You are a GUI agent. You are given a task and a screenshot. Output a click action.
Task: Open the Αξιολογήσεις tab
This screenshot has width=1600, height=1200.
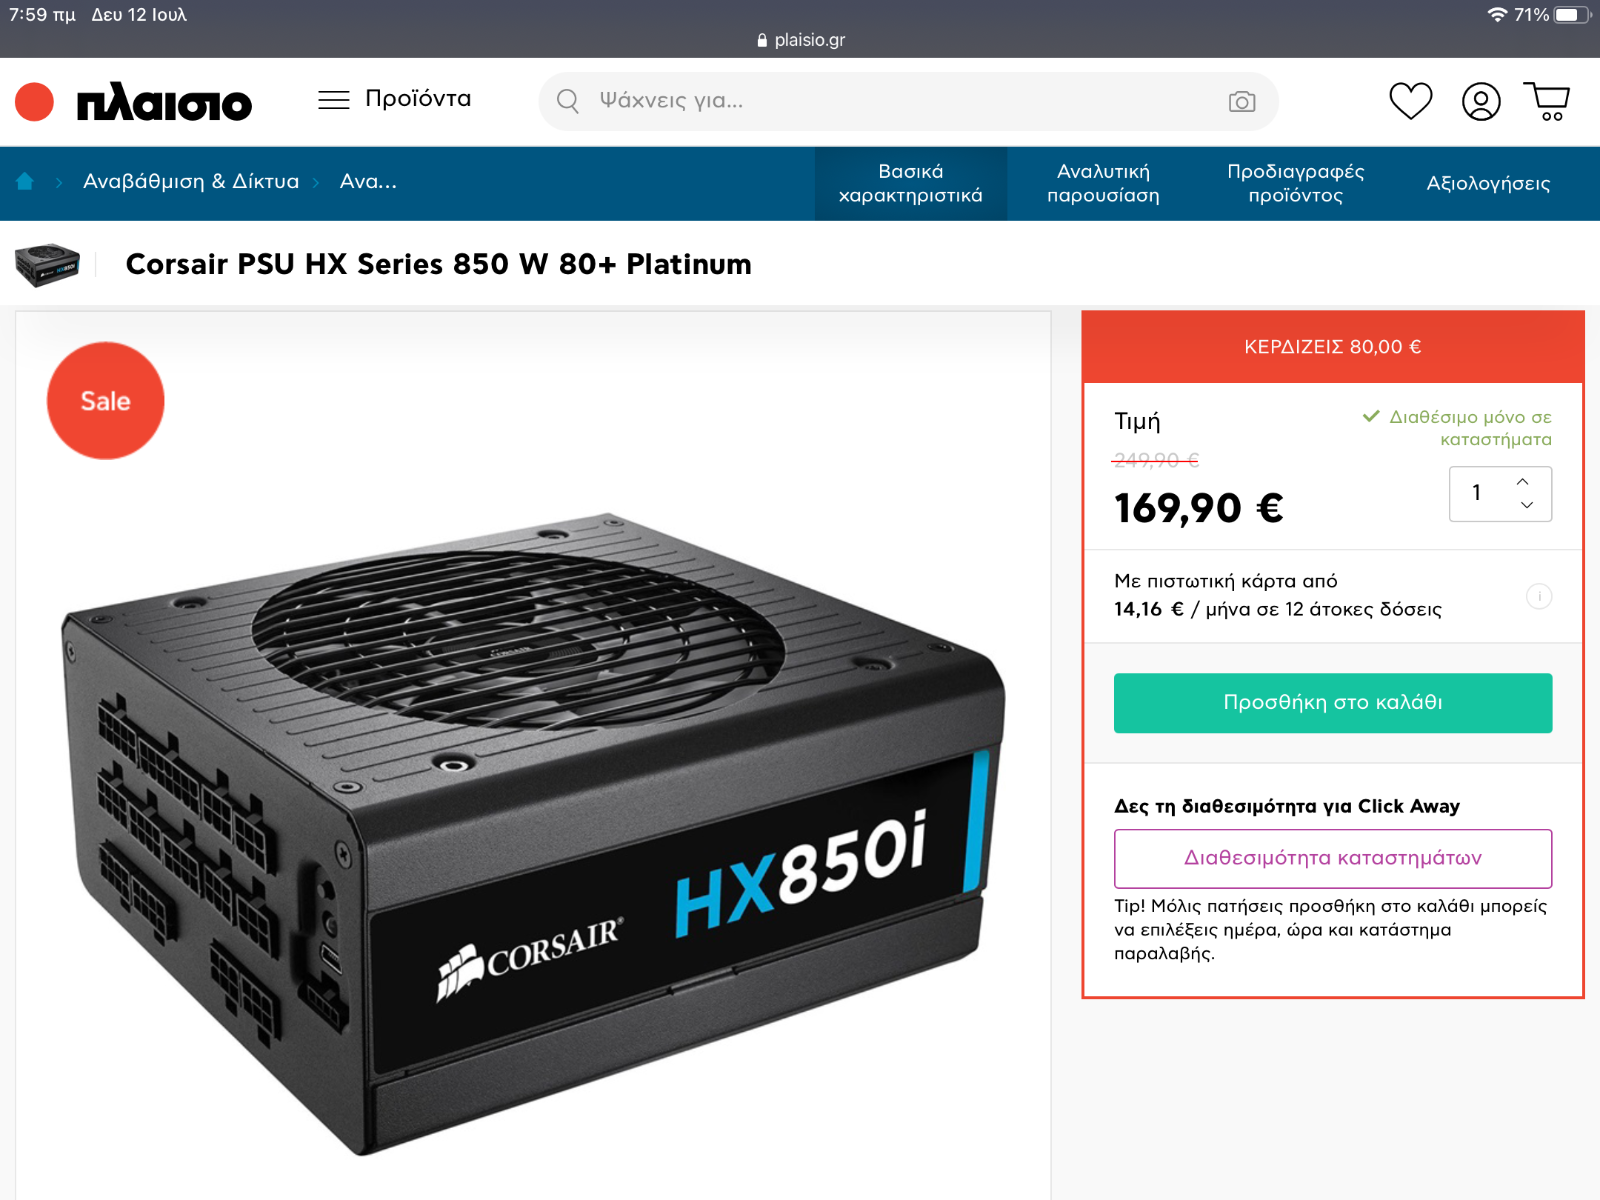pyautogui.click(x=1488, y=183)
